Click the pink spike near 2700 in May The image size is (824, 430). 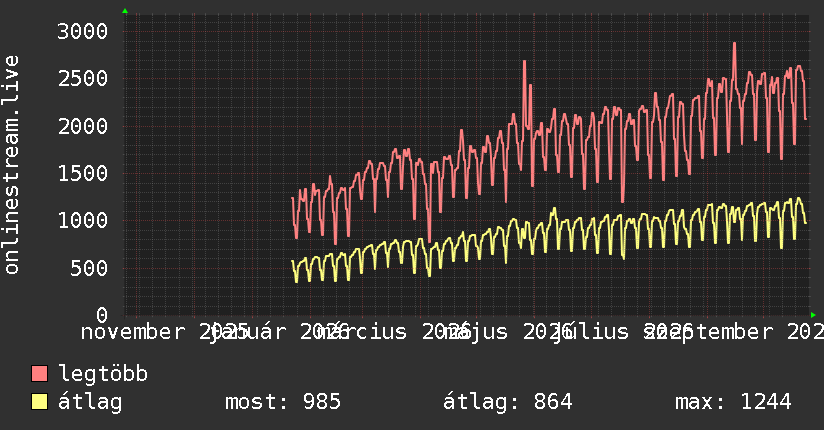click(524, 63)
